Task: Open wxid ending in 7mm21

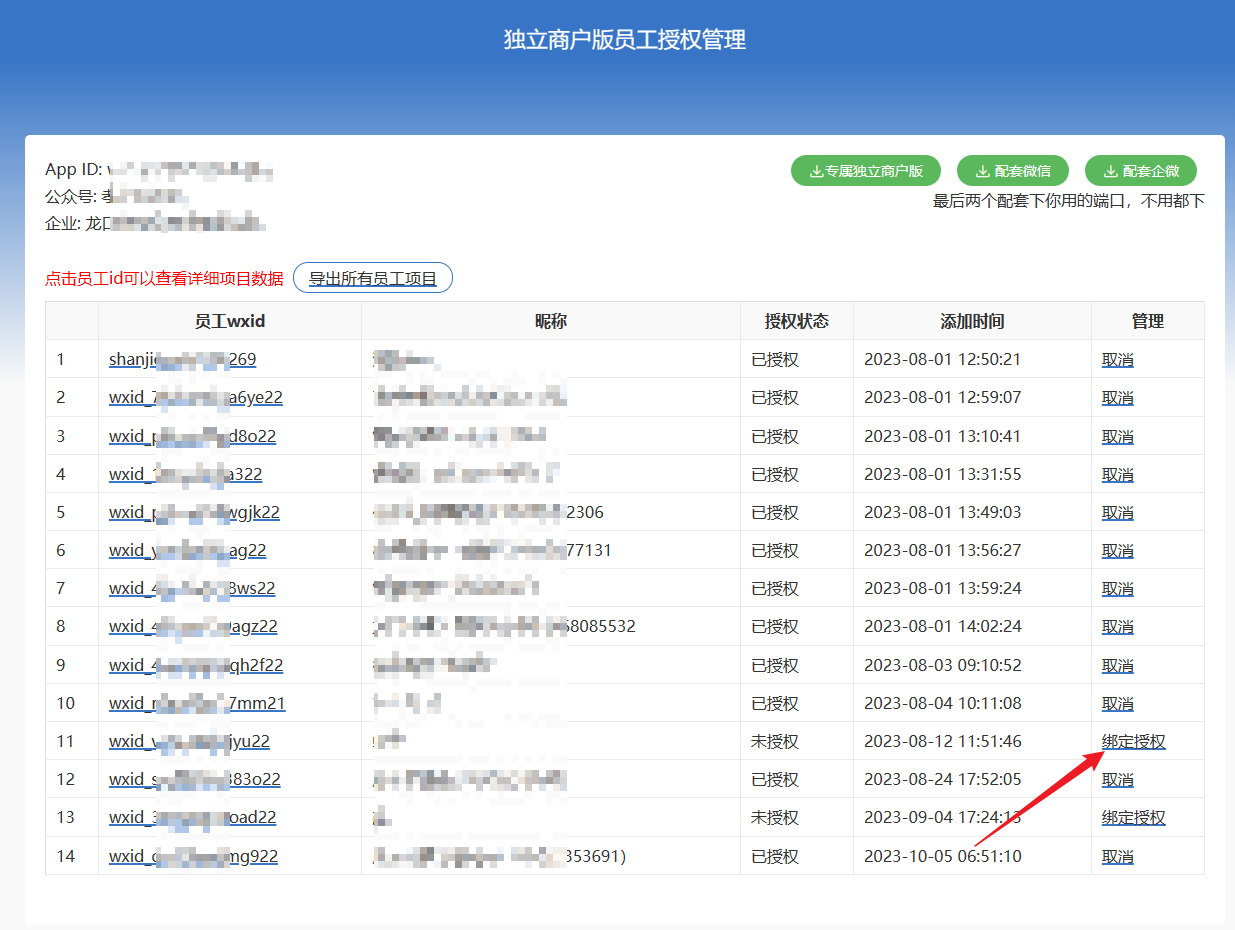Action: (x=197, y=704)
